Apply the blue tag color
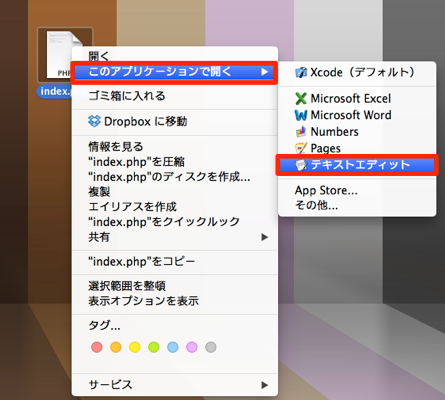 173,347
